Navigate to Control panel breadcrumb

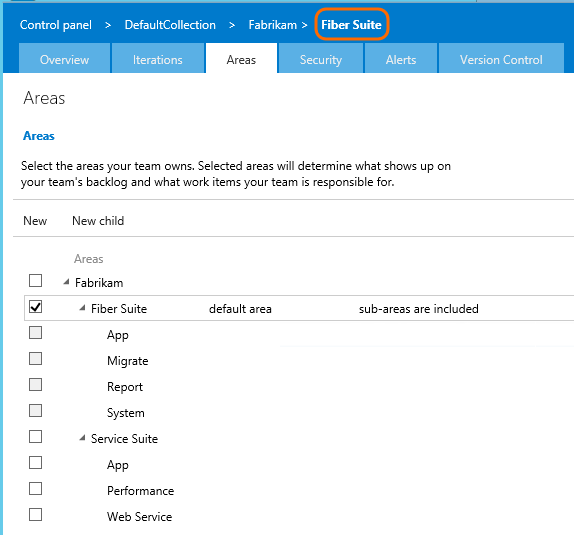(56, 25)
